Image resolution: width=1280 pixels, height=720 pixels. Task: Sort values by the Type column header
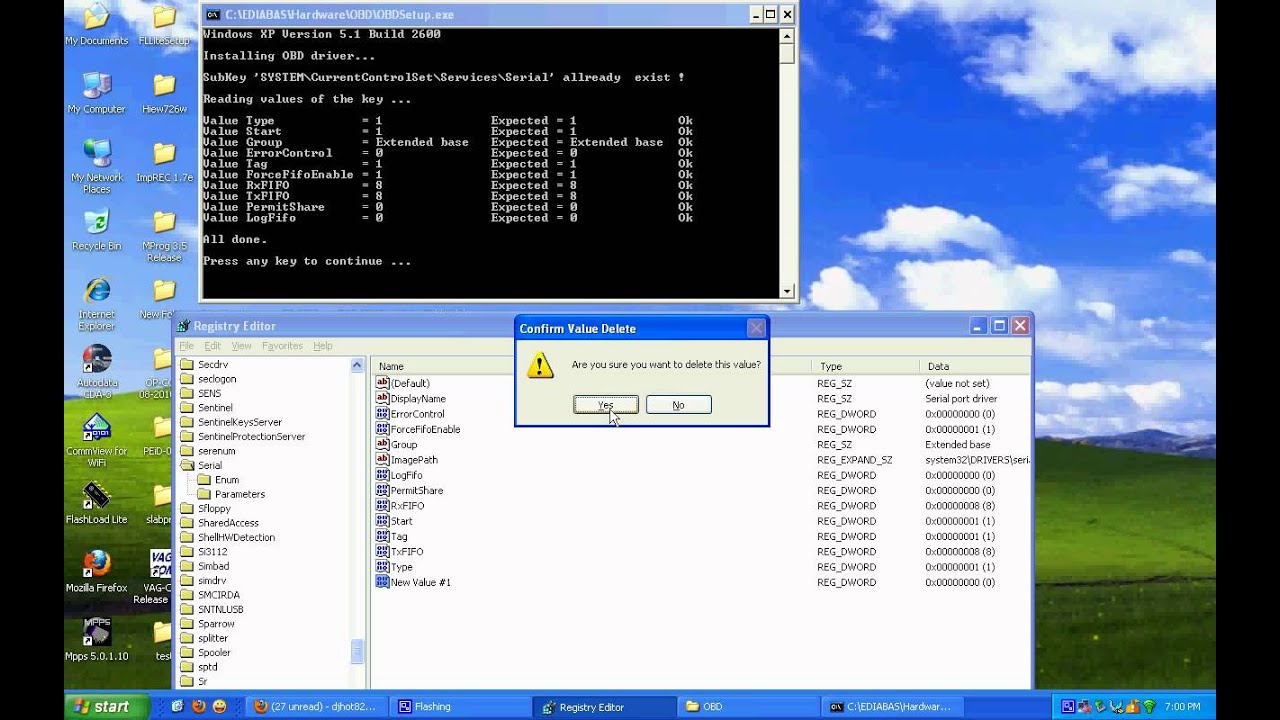865,366
